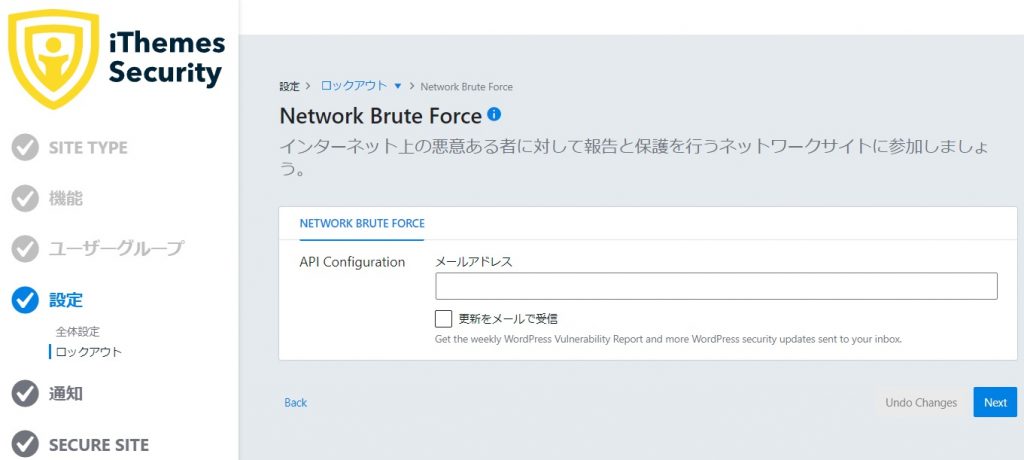Go to the 全体設定 sub-item
Viewport: 1024px width, 460px height.
tap(78, 332)
